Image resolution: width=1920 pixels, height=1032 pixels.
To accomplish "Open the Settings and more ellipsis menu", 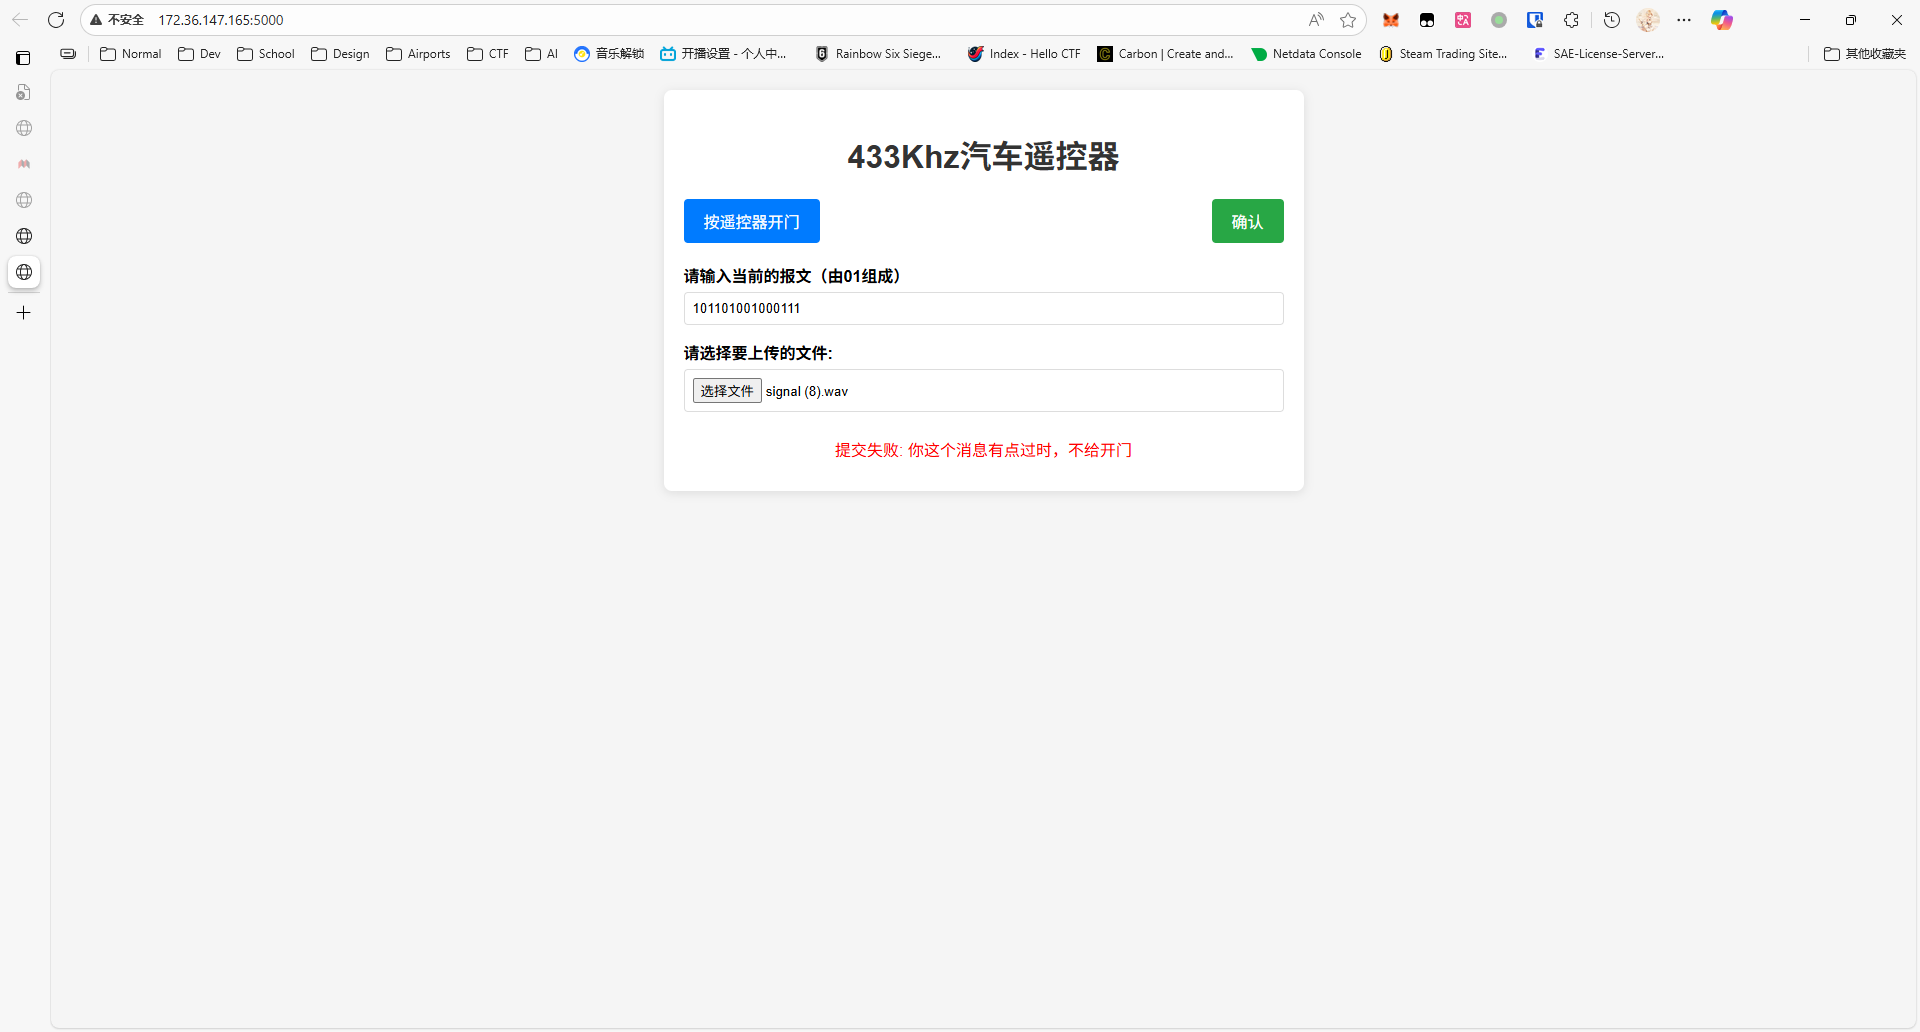I will [x=1684, y=20].
